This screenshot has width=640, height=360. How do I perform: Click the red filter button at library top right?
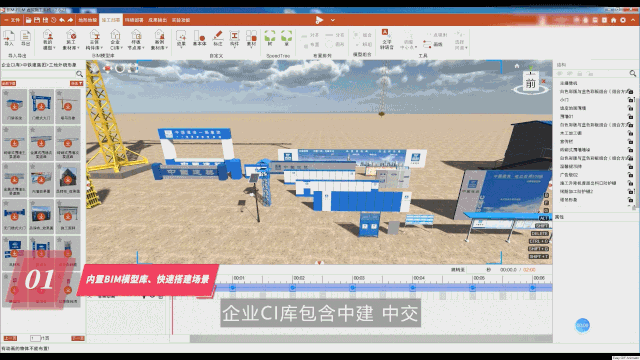(x=77, y=83)
